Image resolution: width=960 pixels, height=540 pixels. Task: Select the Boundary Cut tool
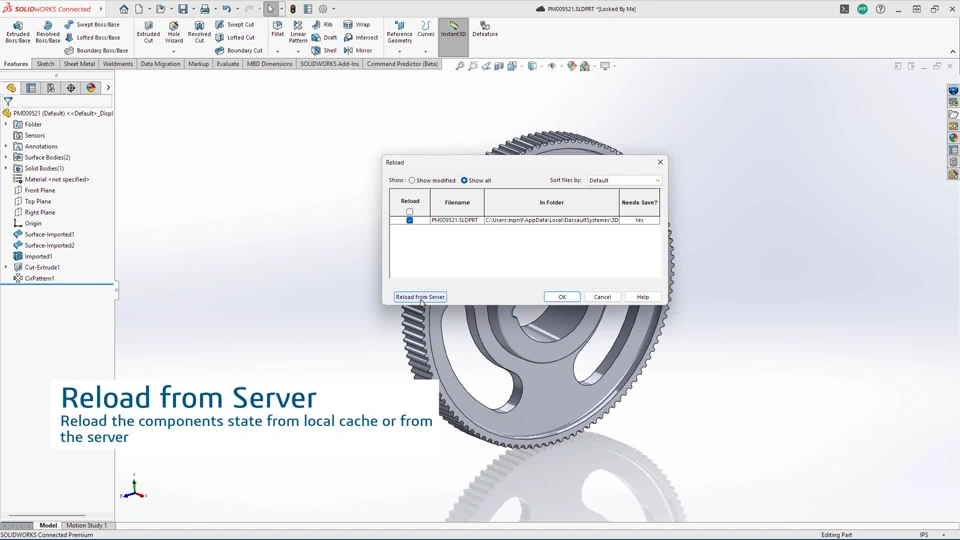(x=239, y=50)
